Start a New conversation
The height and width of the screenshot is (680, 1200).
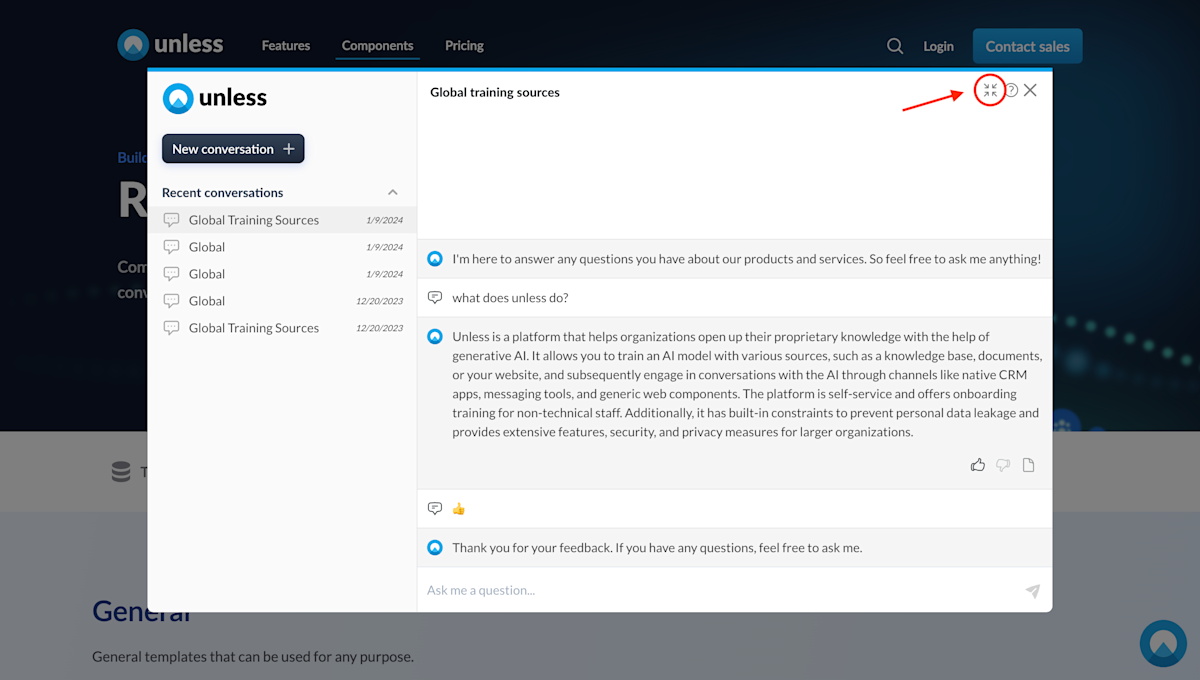pyautogui.click(x=232, y=147)
